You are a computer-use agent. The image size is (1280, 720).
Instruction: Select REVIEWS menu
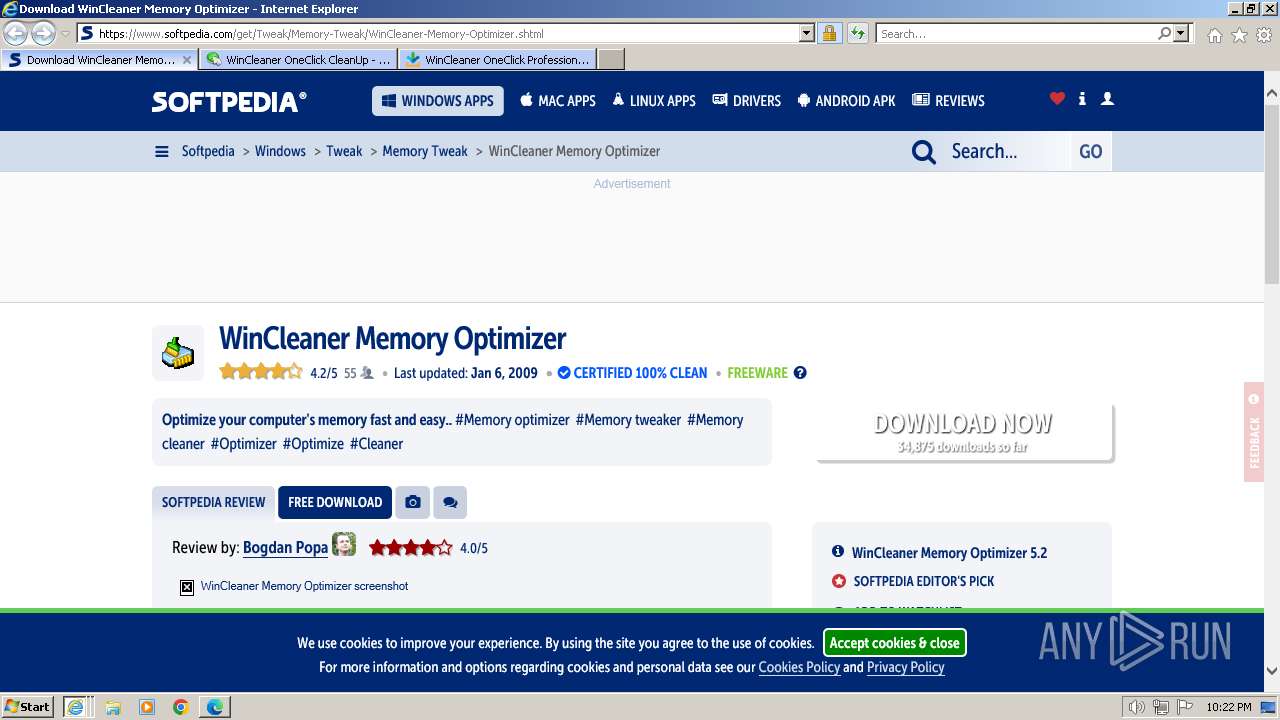point(948,101)
